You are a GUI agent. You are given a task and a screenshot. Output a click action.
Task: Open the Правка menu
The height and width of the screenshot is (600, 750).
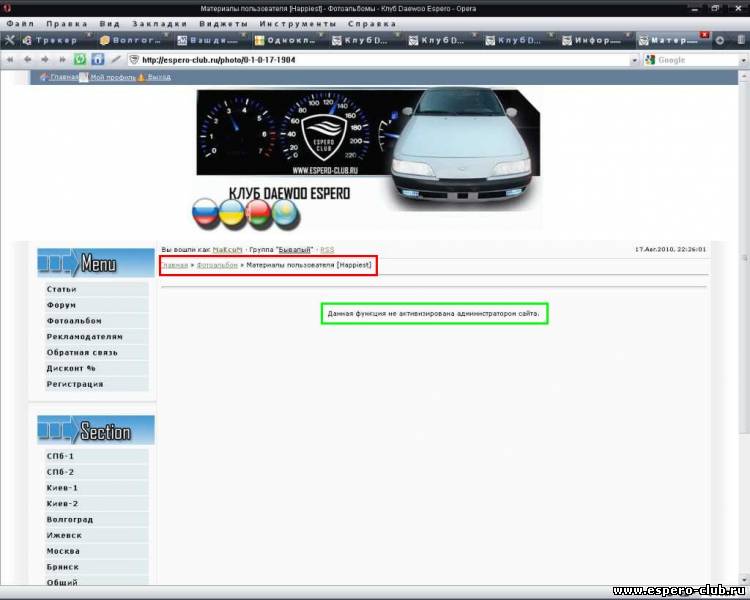(66, 23)
